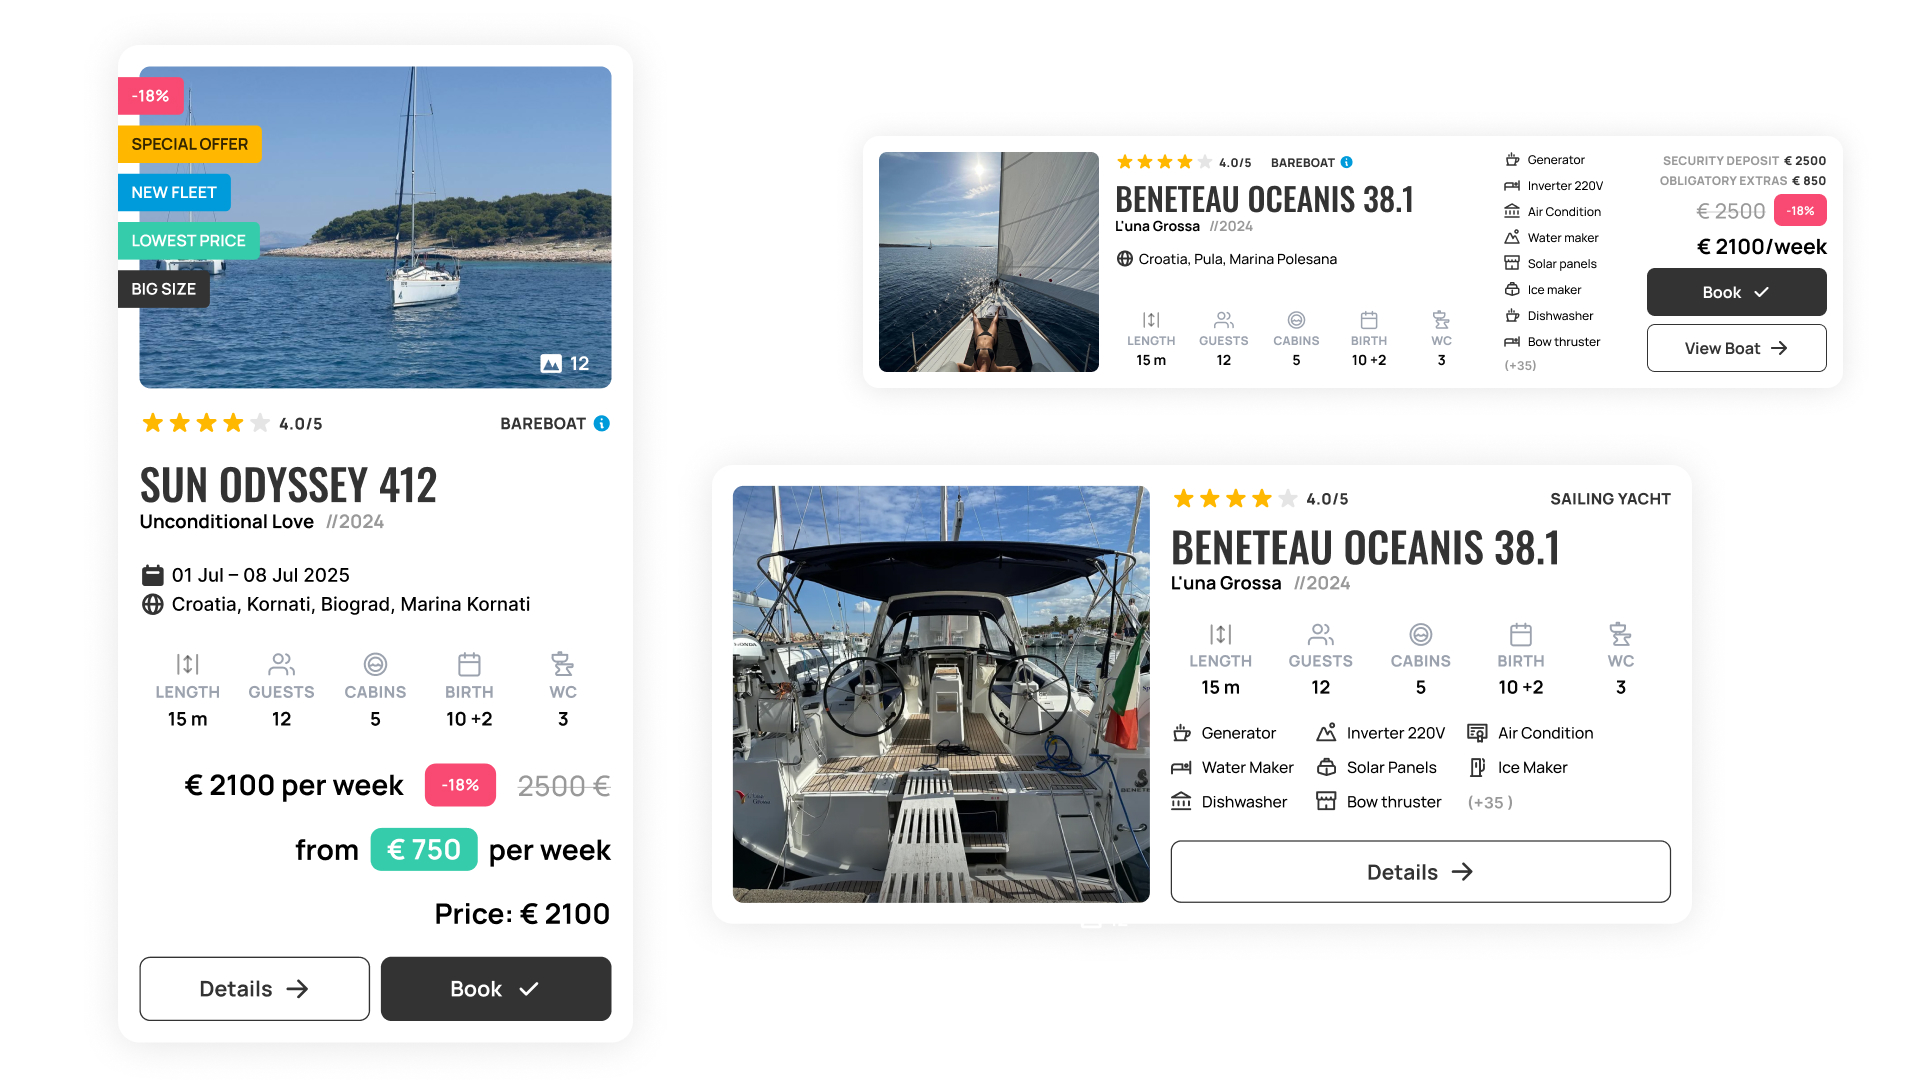The height and width of the screenshot is (1080, 1920).
Task: Click the calendar icon beside 01 Jul – 08 Jul 2025
Action: (153, 575)
